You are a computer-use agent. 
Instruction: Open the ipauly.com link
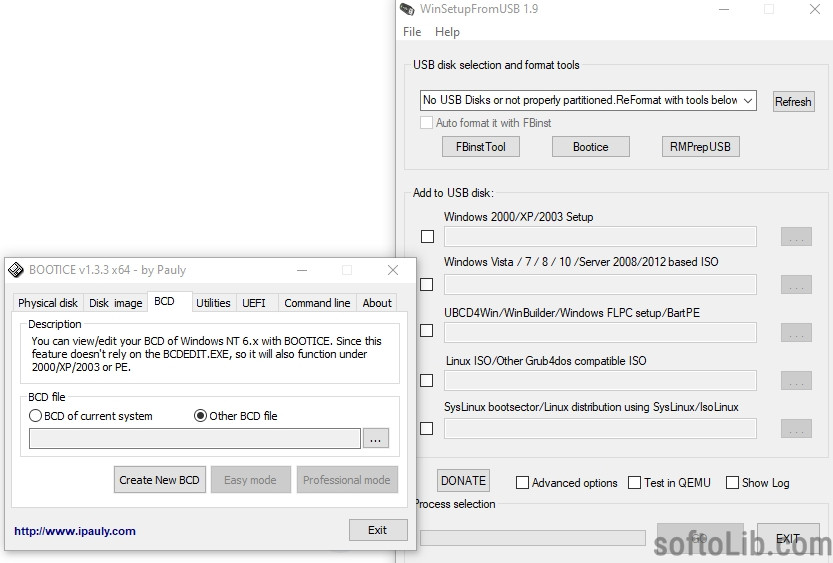point(75,531)
